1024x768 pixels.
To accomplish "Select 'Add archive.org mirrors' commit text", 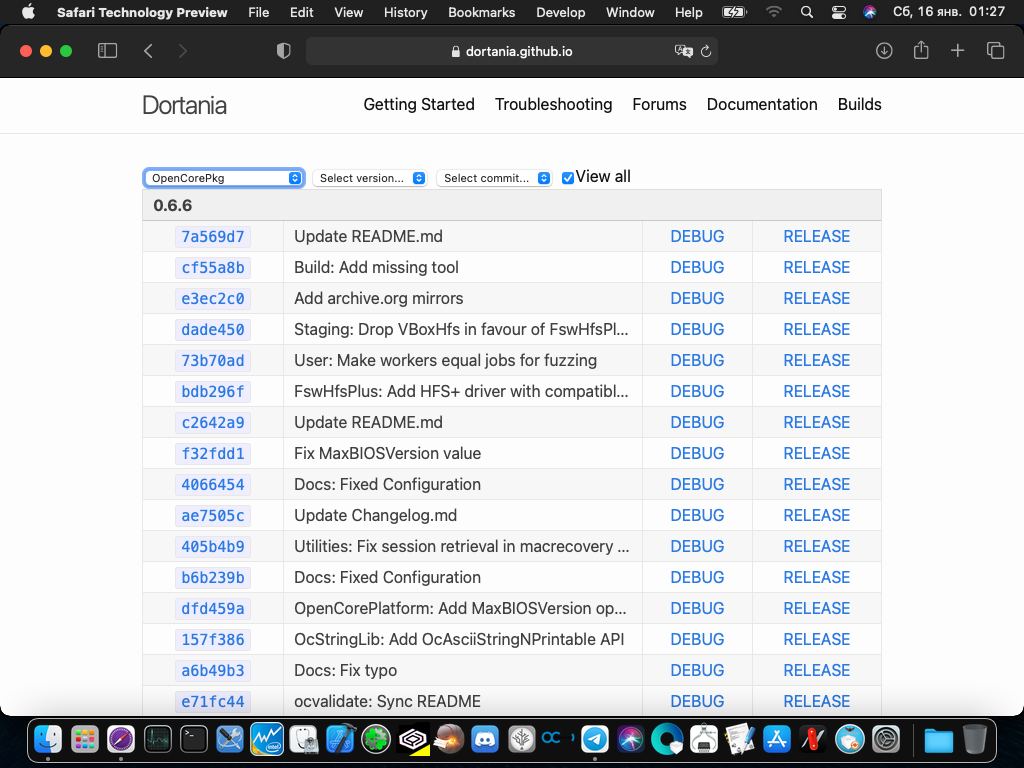I will [378, 298].
